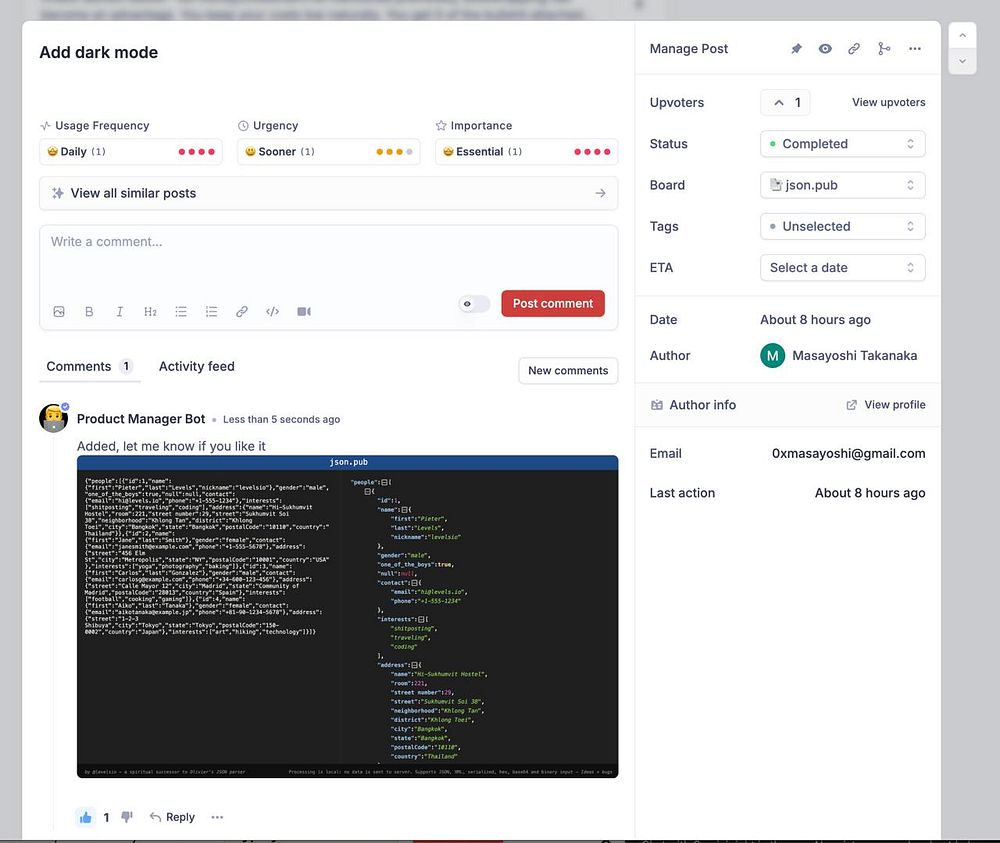Open the New comments sort button
Viewport: 1000px width, 843px height.
tap(568, 370)
